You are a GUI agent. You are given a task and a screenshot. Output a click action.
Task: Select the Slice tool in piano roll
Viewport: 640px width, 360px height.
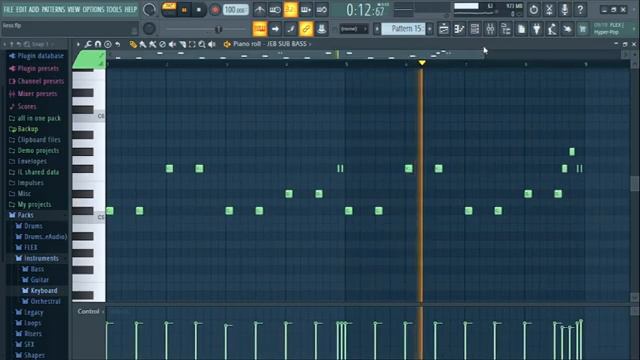(182, 44)
